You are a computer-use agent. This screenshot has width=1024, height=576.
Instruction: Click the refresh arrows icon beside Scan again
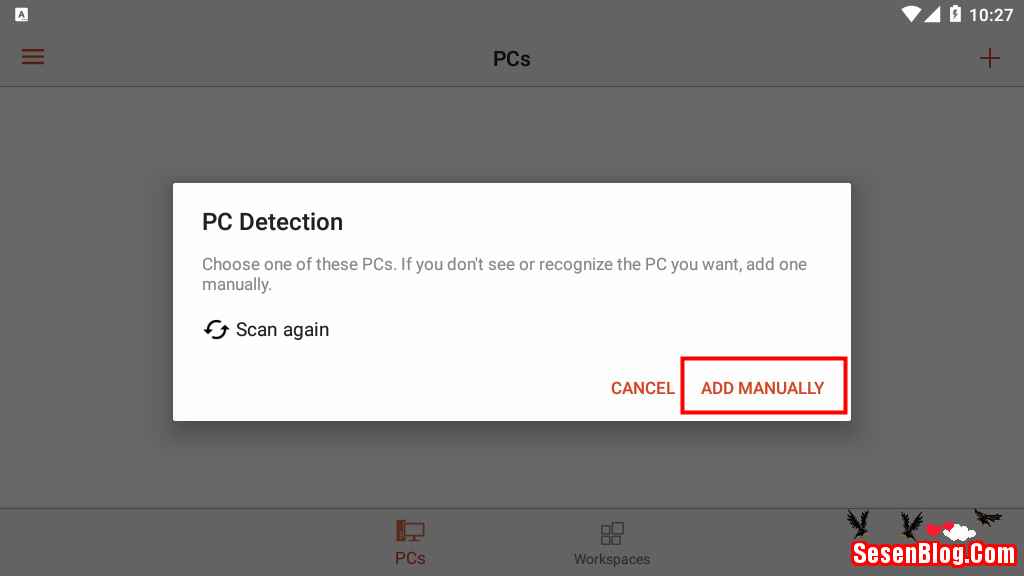[216, 330]
